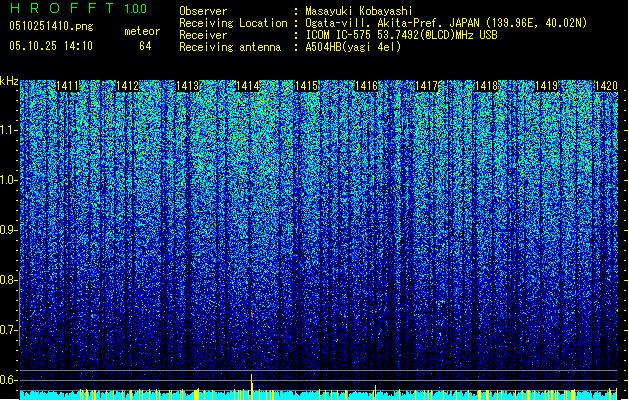Click antenna value A504HB(yagi 4el)
Viewport: 629px width, 400px height.
(x=353, y=47)
